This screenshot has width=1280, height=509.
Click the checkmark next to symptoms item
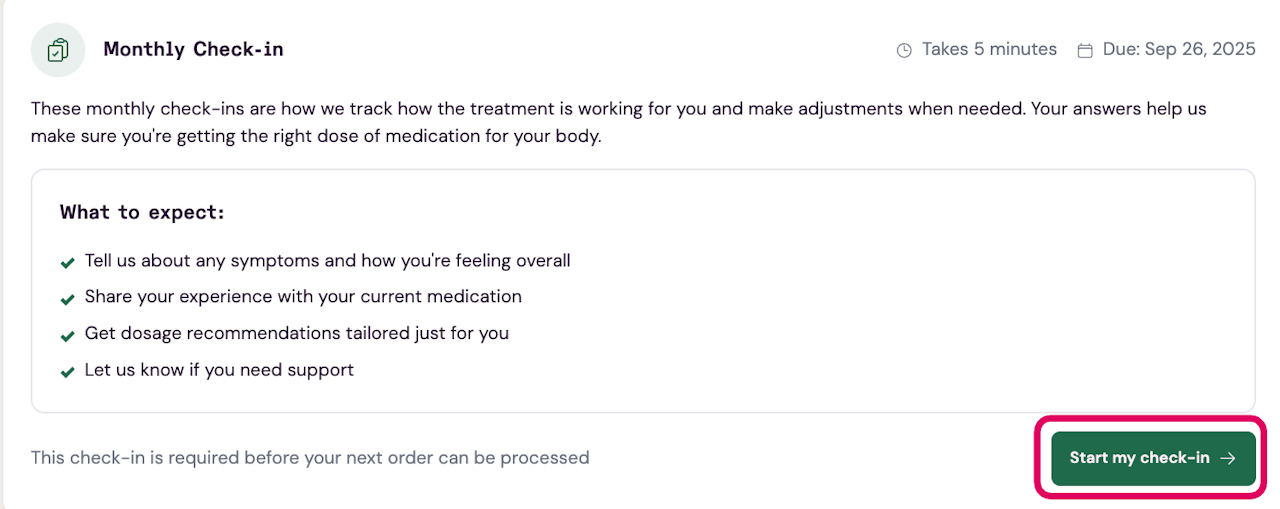[x=68, y=263]
